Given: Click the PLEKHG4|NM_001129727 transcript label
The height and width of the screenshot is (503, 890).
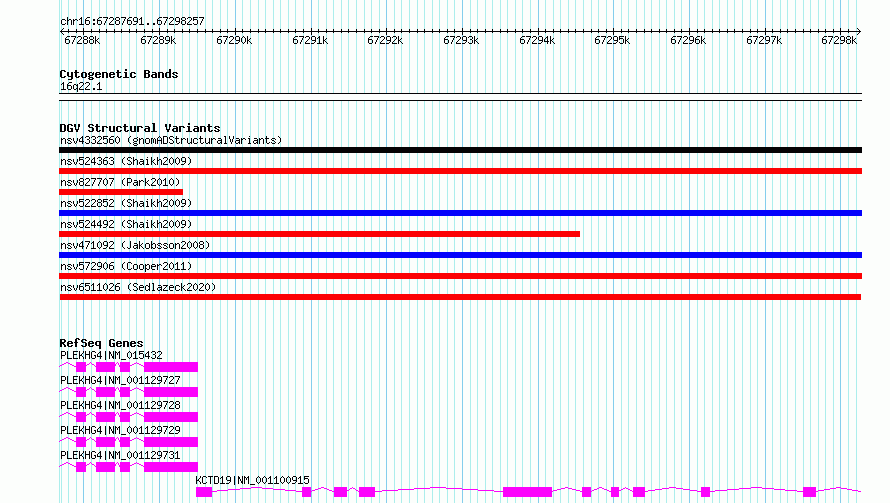Looking at the screenshot, I should coord(120,380).
